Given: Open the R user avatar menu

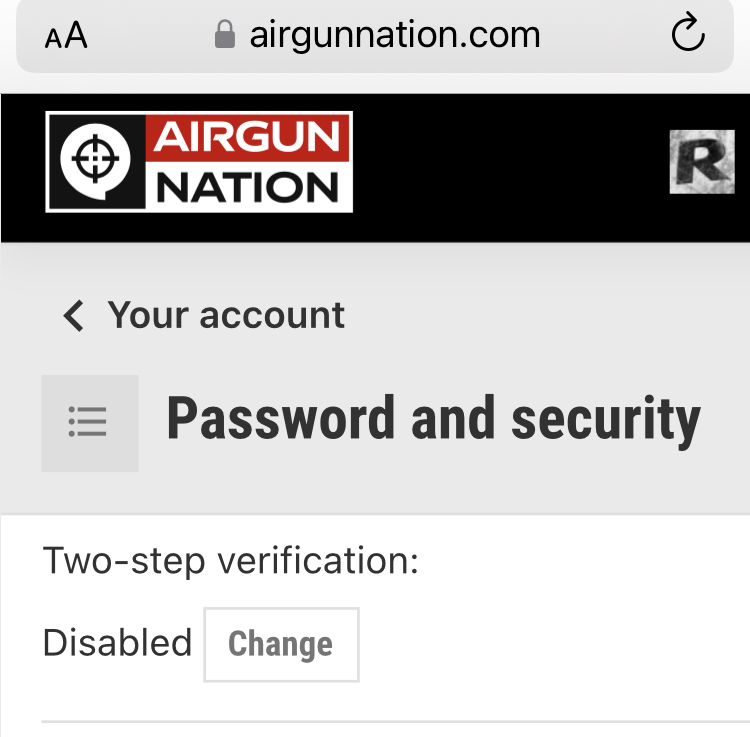Looking at the screenshot, I should pos(702,162).
